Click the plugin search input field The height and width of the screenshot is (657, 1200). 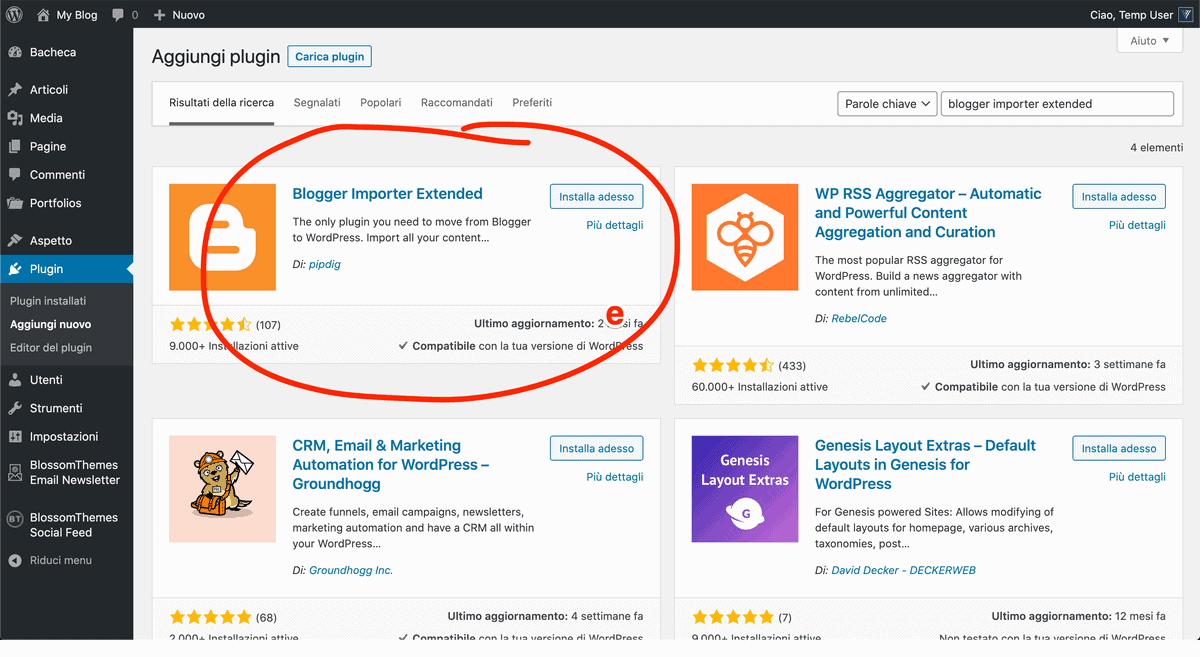pyautogui.click(x=1057, y=104)
